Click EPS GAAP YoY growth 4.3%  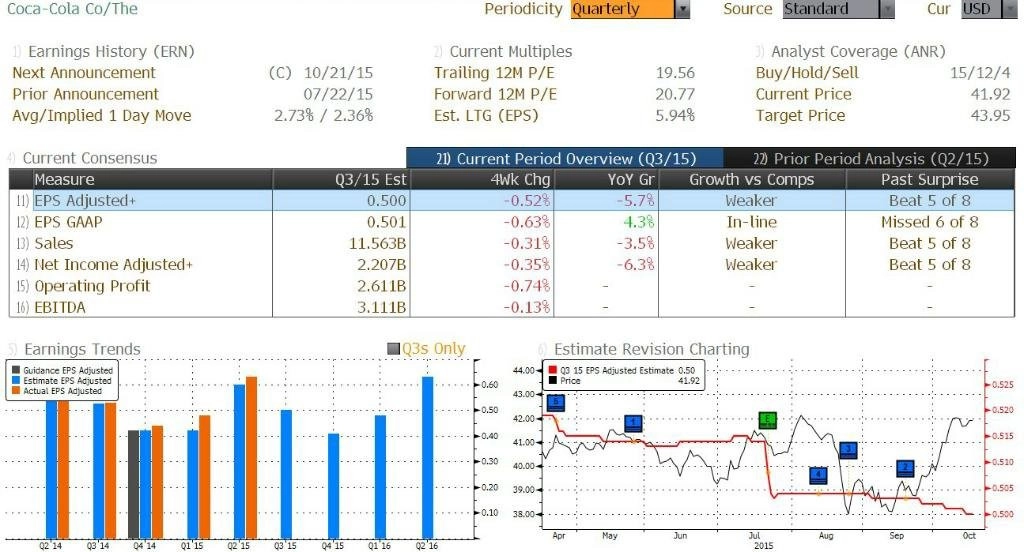(x=639, y=222)
